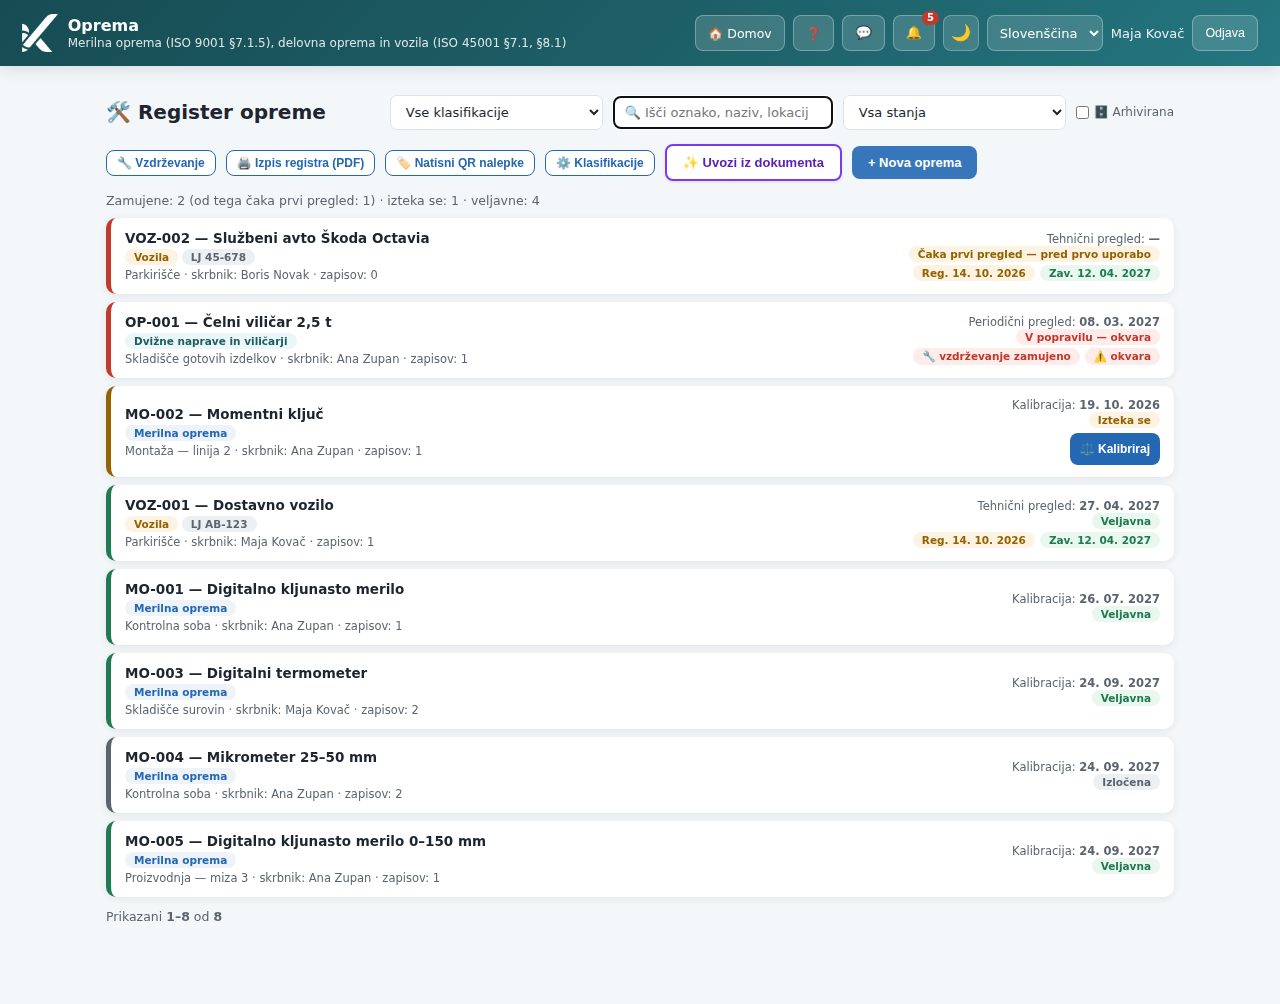Open the Slovenščina language dropdown
This screenshot has height=1004, width=1280.
click(x=1045, y=33)
